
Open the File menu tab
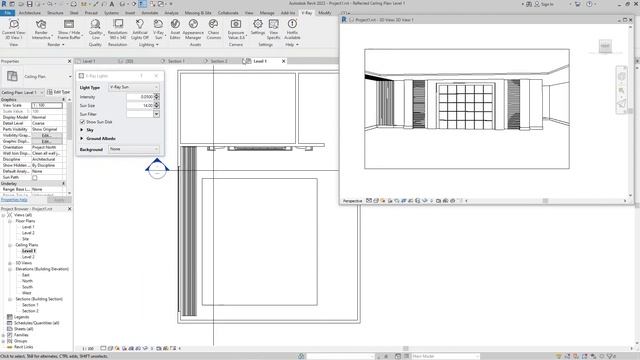[8, 13]
